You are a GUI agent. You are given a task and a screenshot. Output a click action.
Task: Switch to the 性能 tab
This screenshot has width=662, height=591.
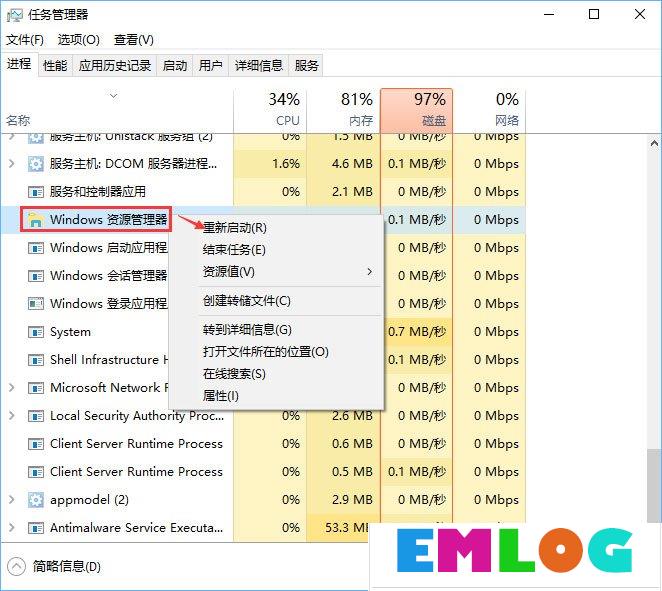[55, 65]
